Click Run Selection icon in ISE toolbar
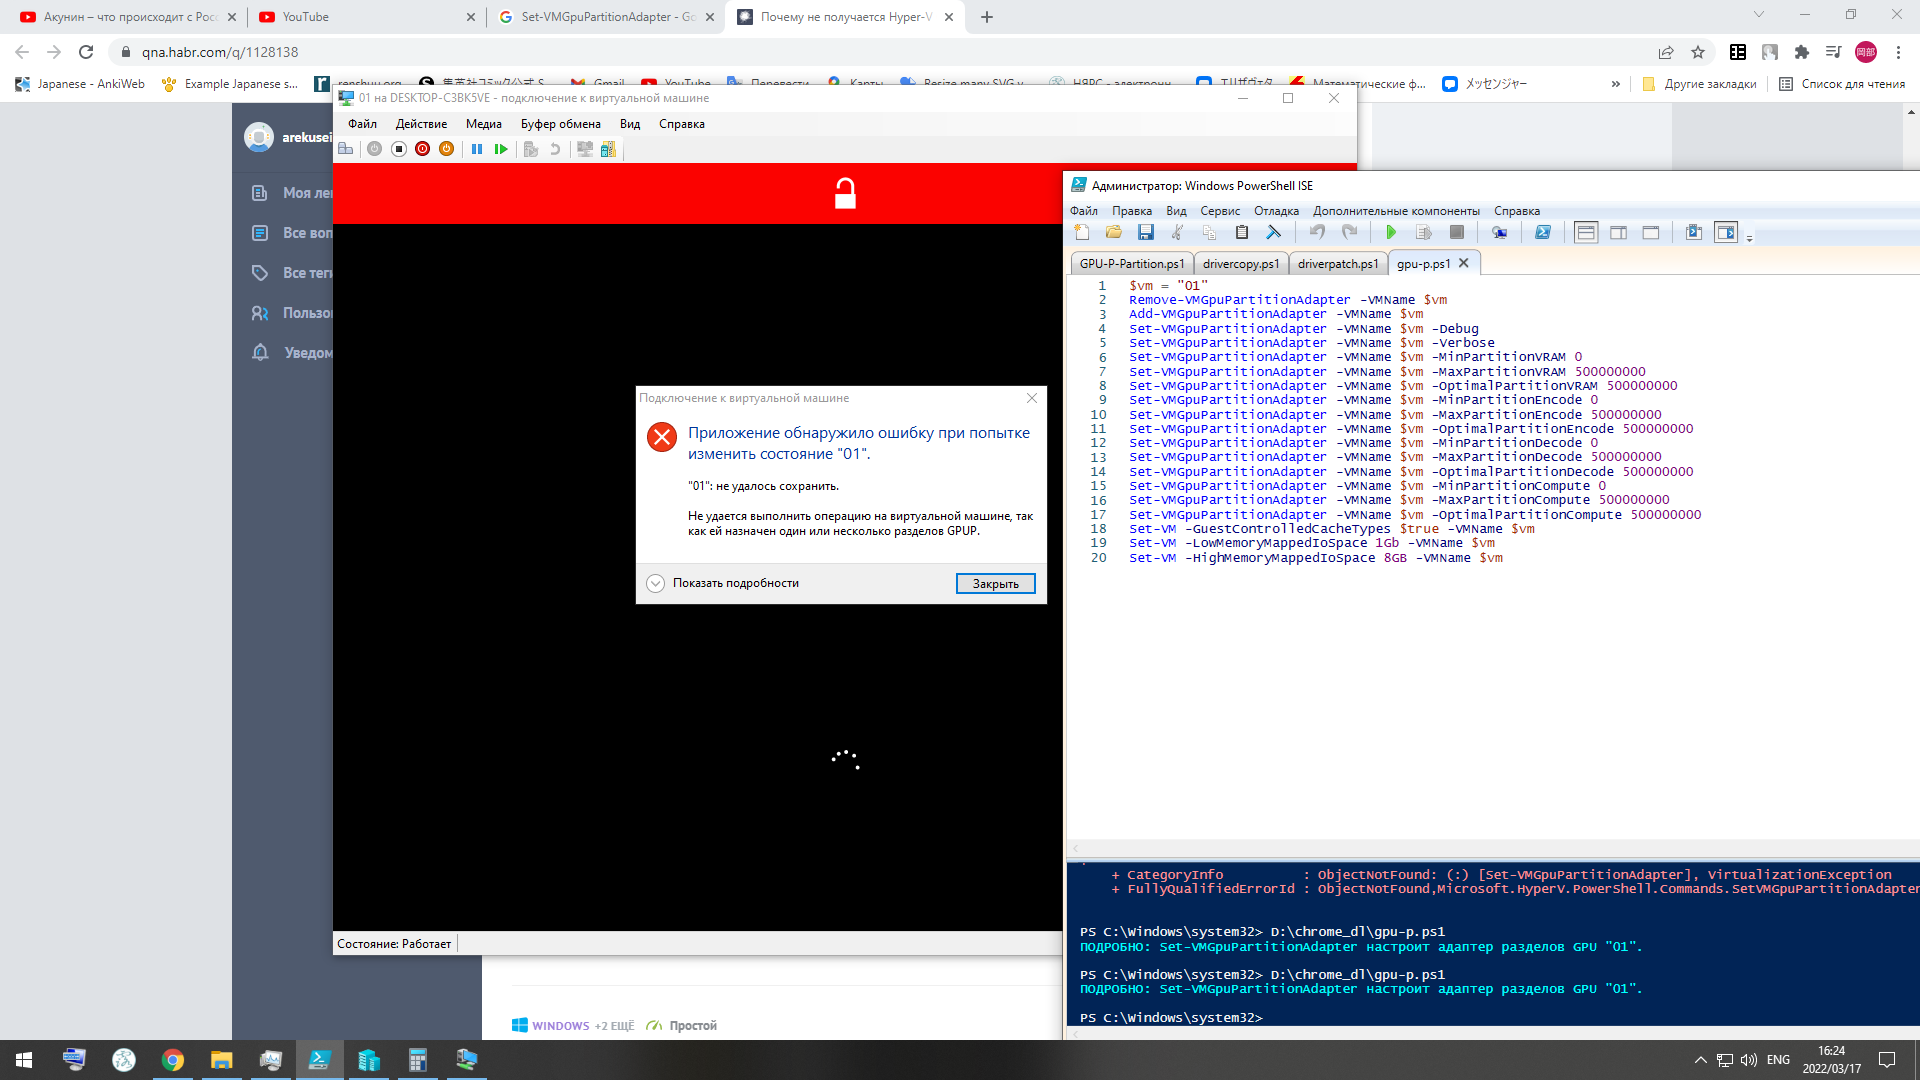1920x1080 pixels. click(1424, 232)
